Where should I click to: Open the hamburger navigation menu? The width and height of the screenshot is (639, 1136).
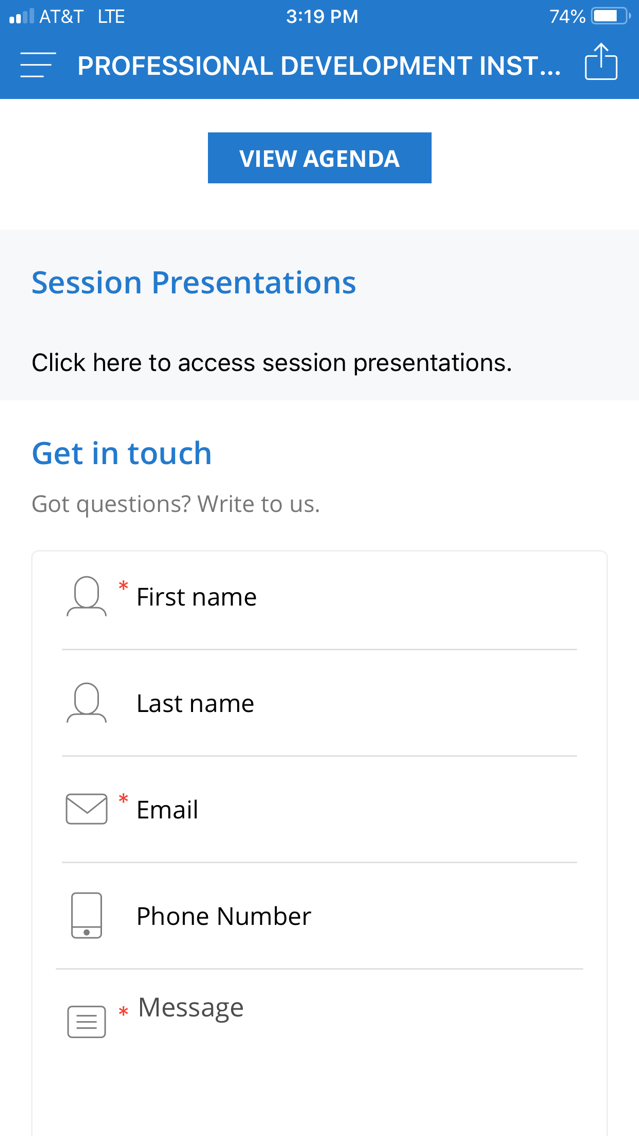tap(38, 65)
